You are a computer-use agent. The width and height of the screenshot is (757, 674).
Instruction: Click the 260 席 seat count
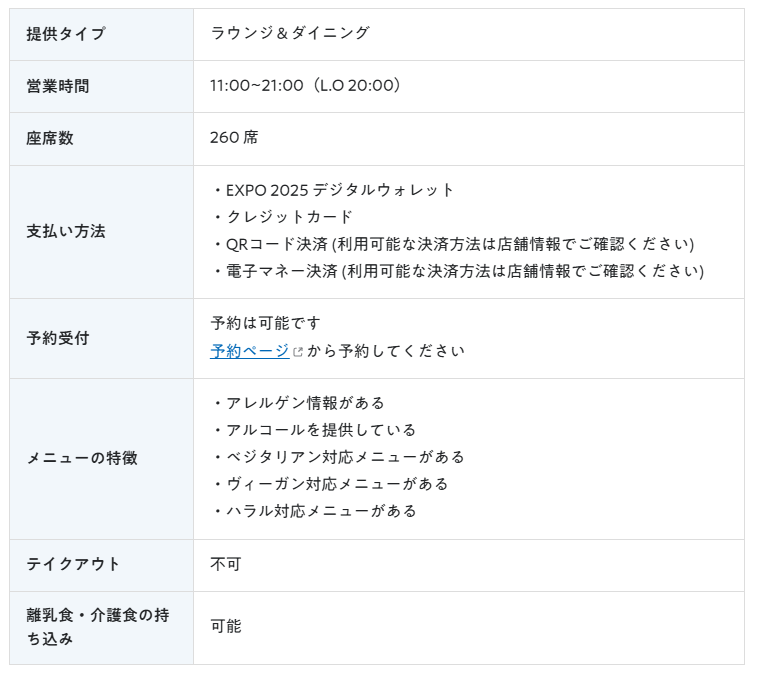click(234, 138)
